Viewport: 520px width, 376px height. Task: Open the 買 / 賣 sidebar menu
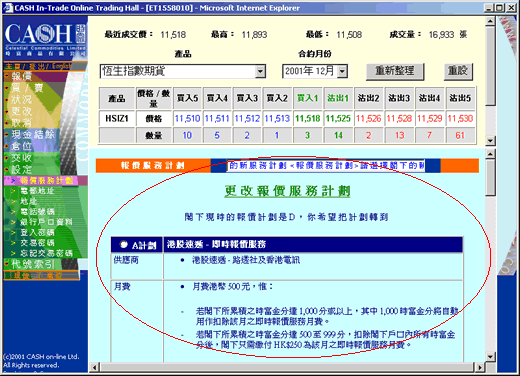click(27, 88)
